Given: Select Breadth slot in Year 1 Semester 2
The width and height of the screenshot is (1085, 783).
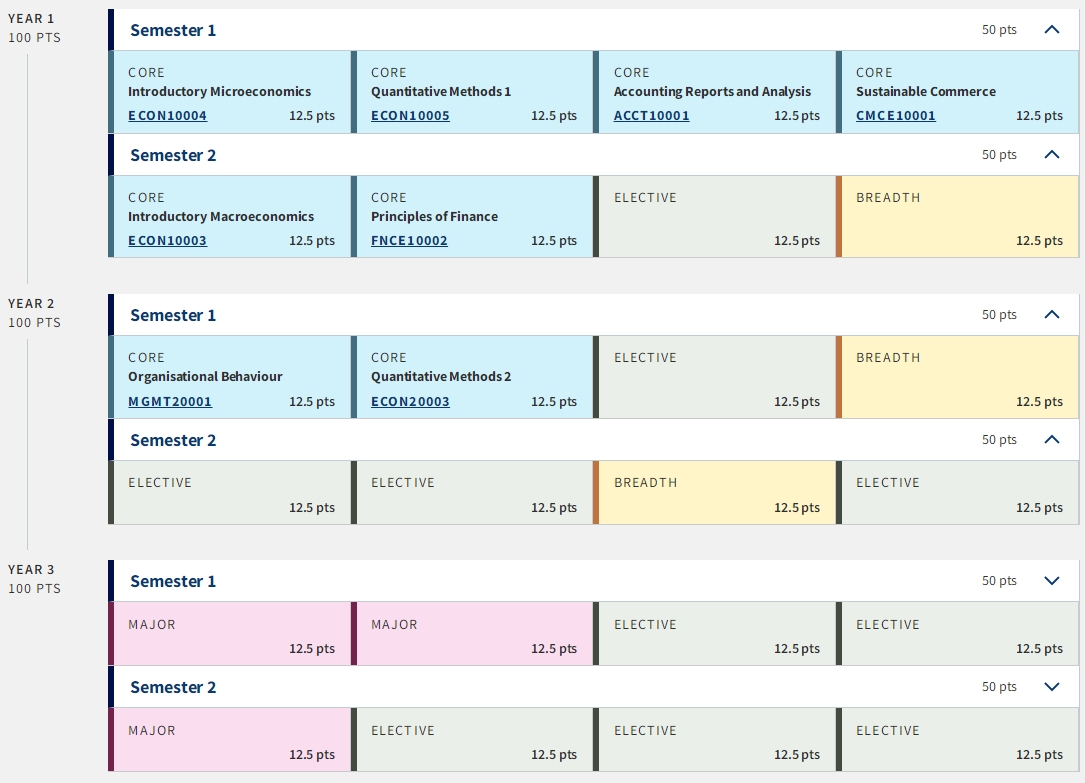Looking at the screenshot, I should coord(958,217).
